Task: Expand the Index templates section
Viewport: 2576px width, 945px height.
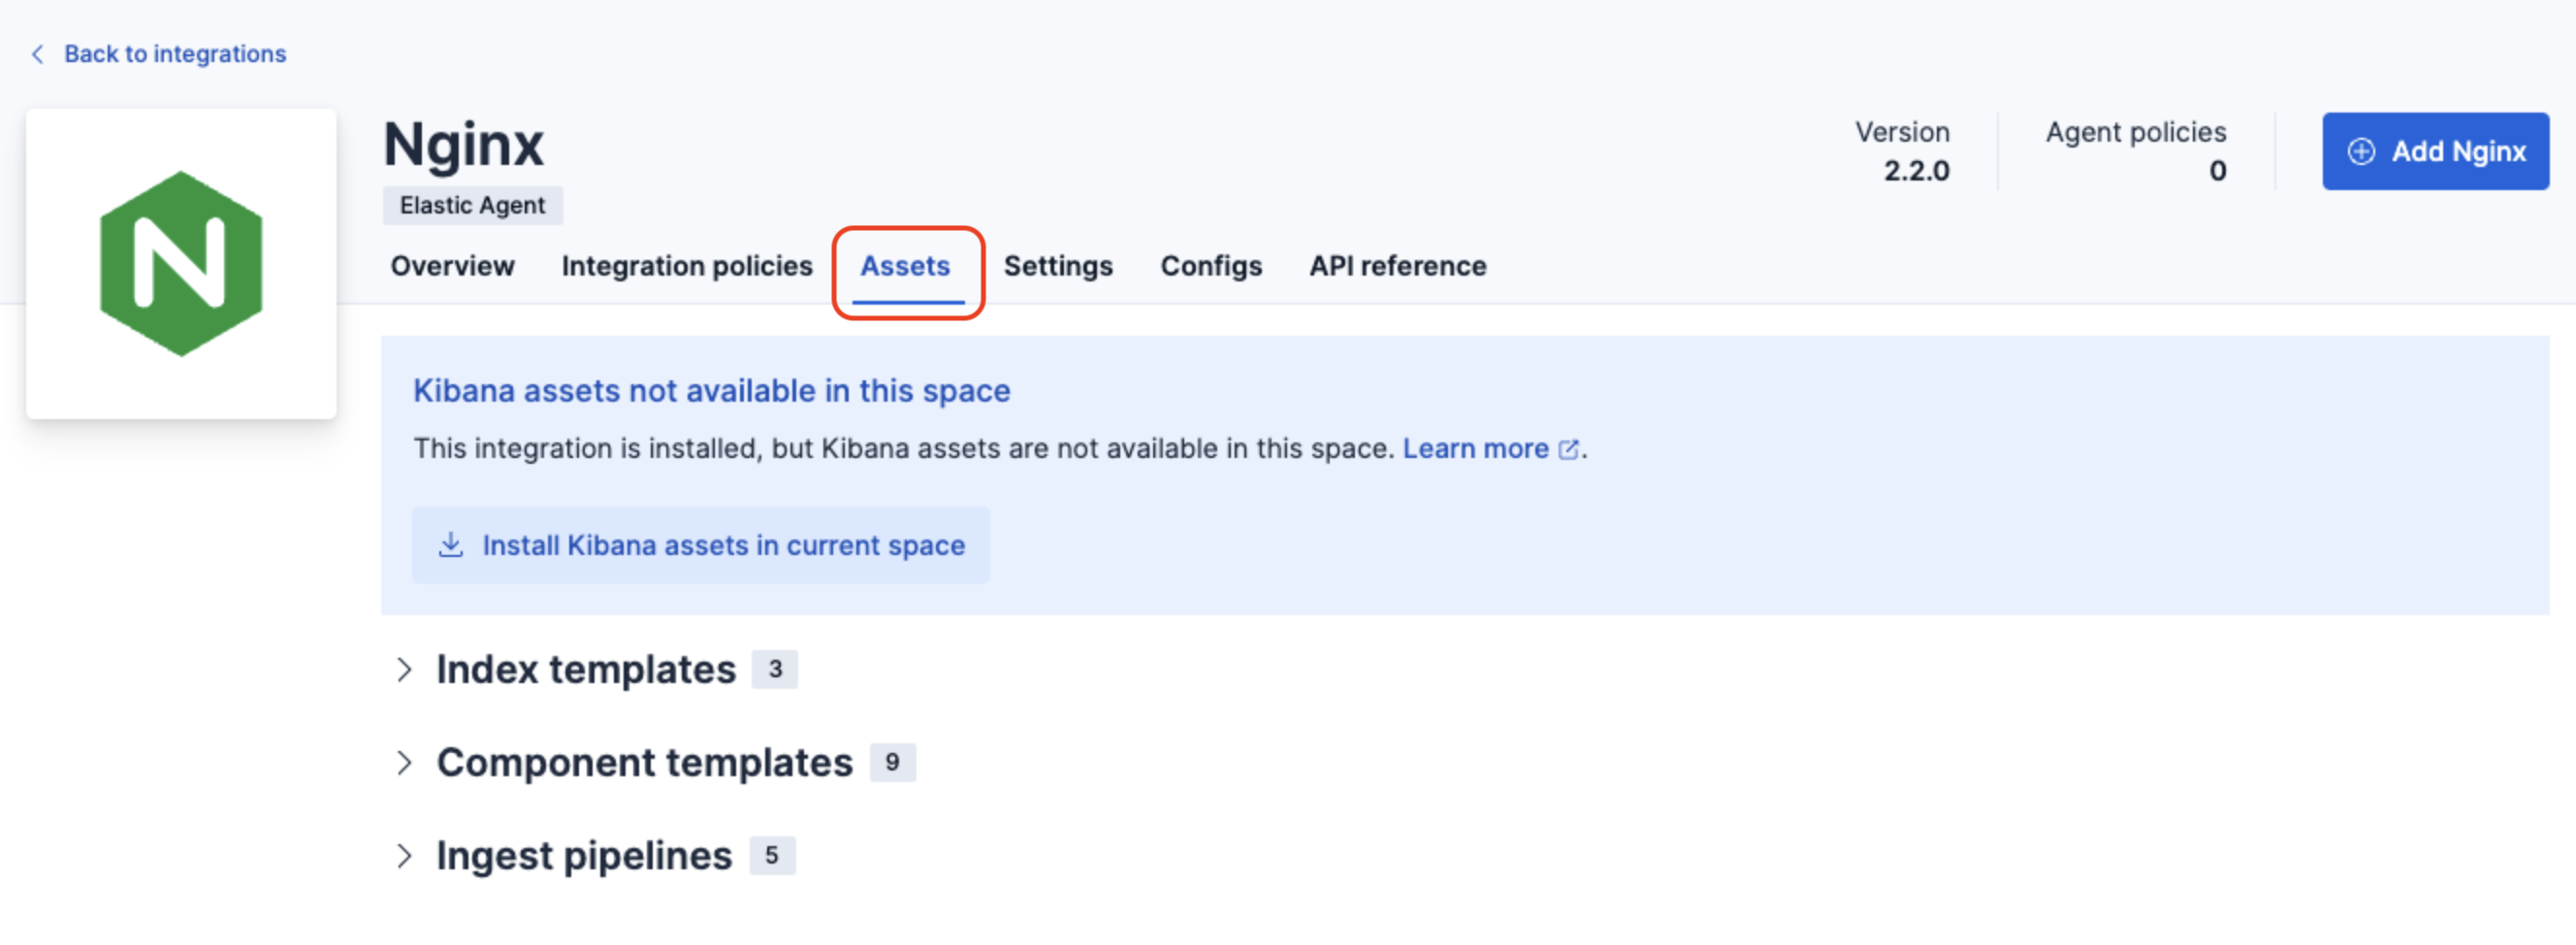Action: click(406, 669)
